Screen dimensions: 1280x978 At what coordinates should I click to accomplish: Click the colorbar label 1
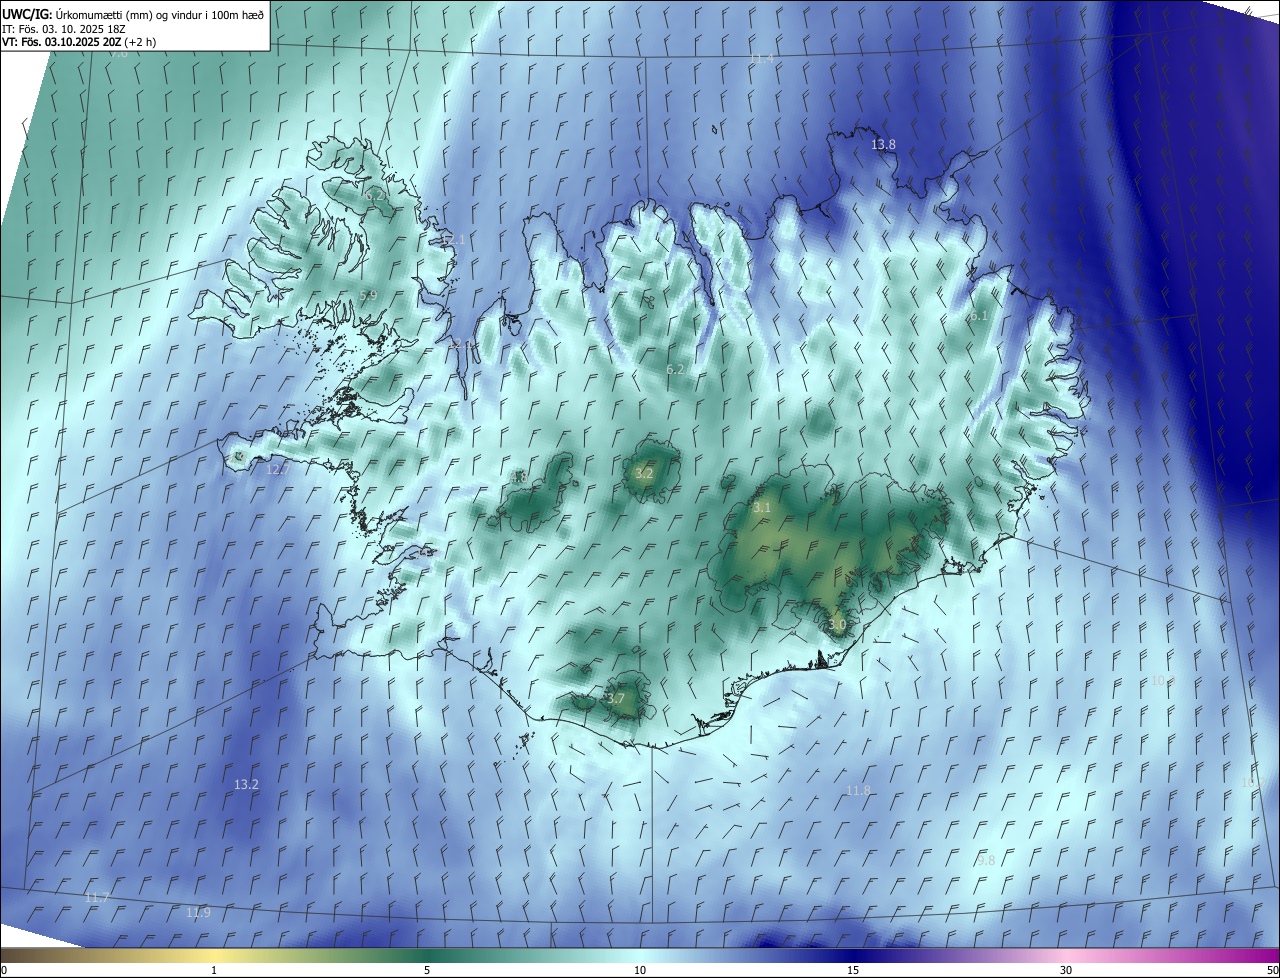214,970
